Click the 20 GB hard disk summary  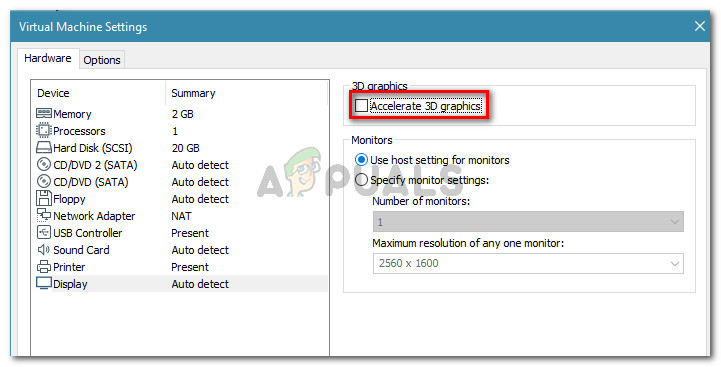(186, 148)
